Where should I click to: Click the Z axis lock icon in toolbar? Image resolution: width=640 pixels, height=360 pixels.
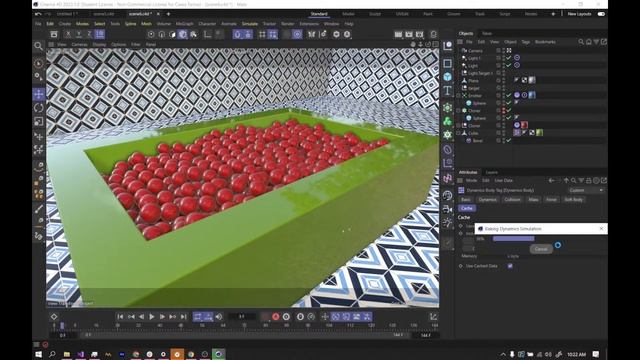click(89, 34)
